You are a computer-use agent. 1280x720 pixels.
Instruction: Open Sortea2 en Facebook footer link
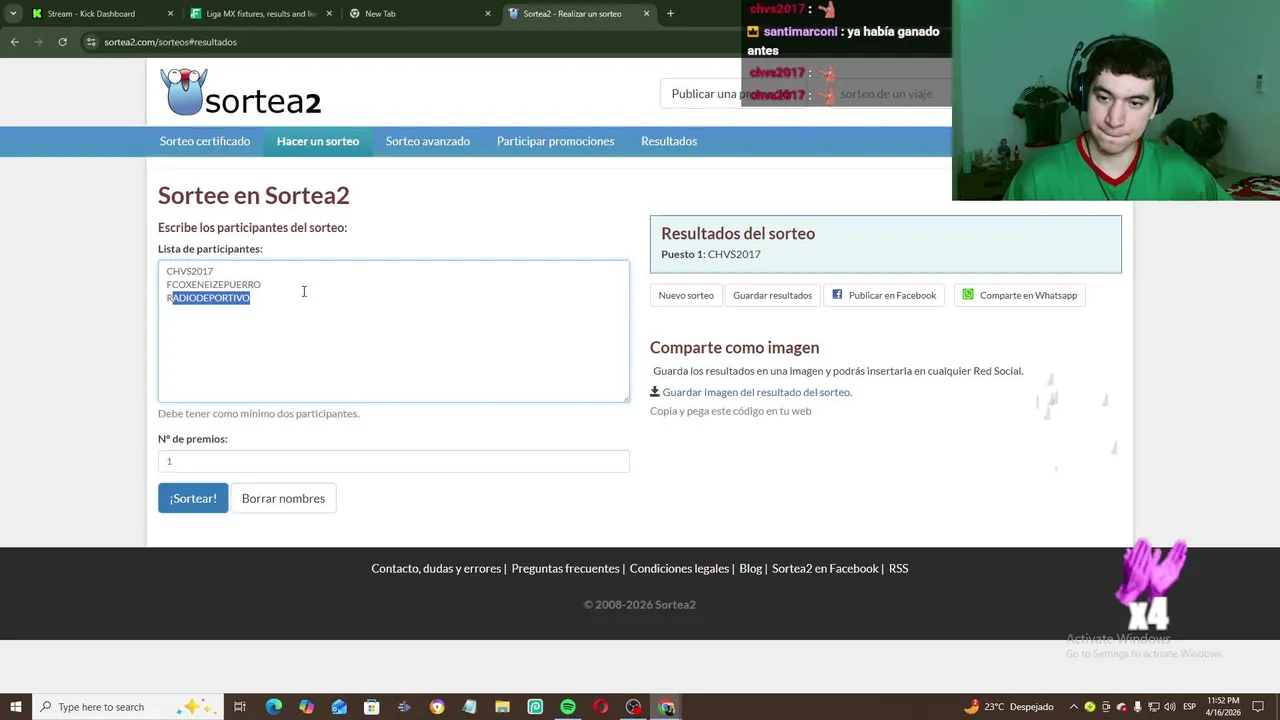click(x=825, y=568)
